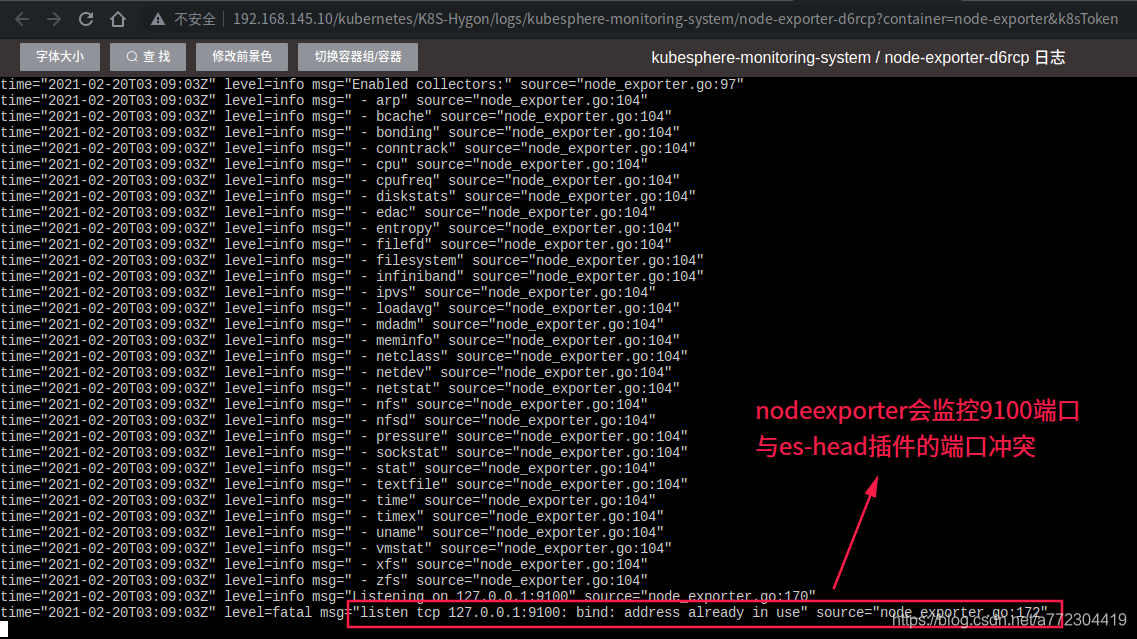Open the 修改前景色 foreground color changer
This screenshot has height=639, width=1137.
click(241, 57)
